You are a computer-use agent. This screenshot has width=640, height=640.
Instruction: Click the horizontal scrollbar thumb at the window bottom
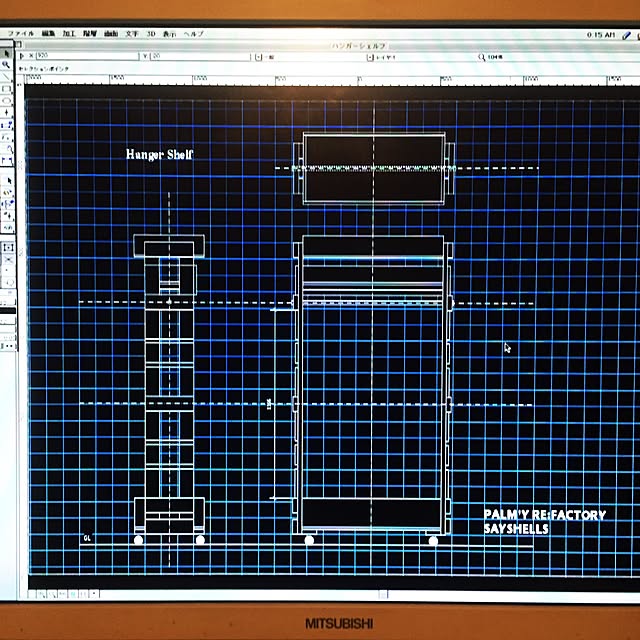382,595
